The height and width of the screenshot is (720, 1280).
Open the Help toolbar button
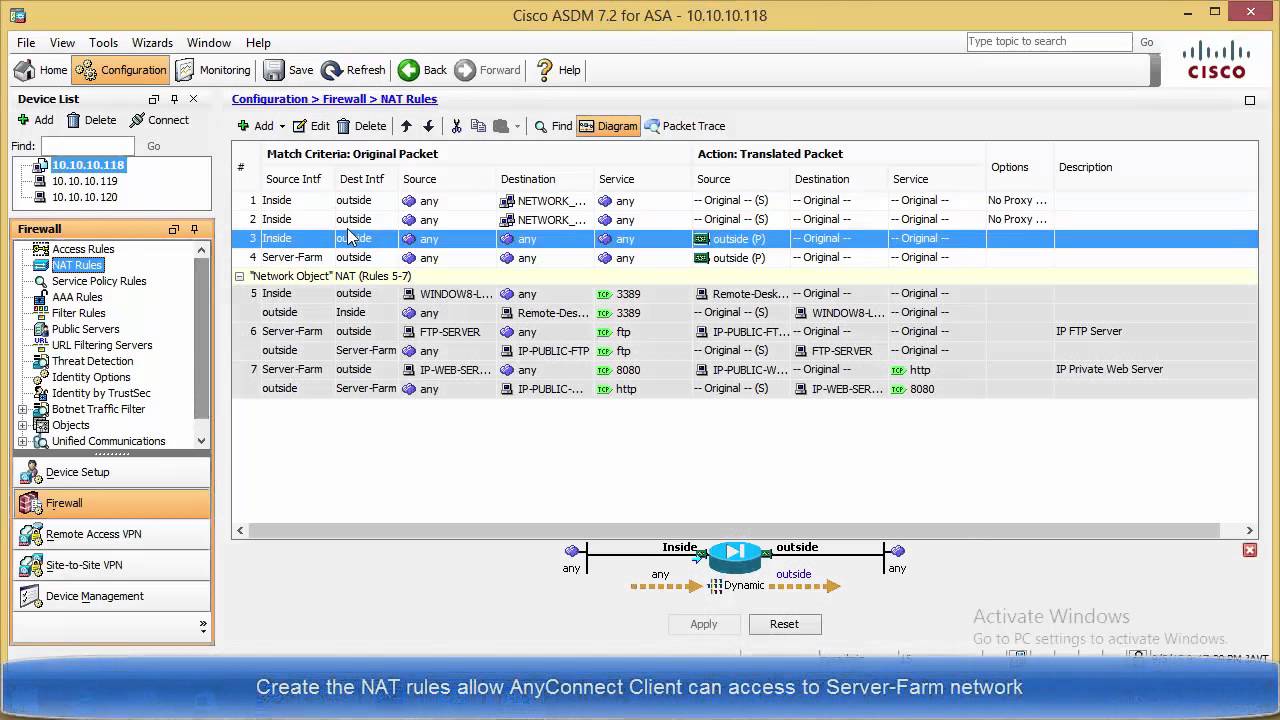pos(558,70)
